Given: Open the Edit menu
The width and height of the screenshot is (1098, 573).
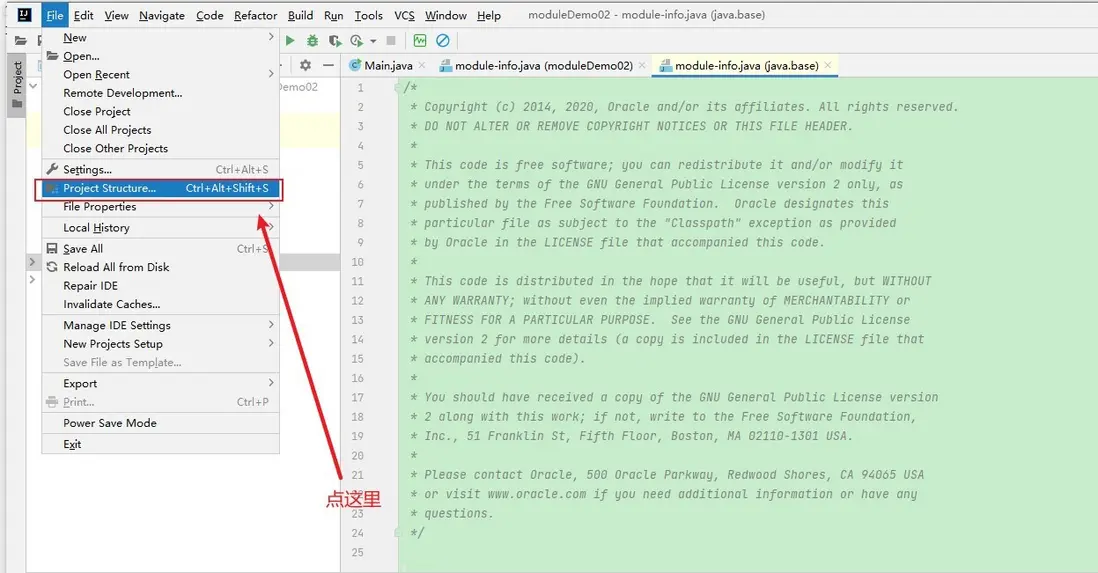Looking at the screenshot, I should (83, 15).
